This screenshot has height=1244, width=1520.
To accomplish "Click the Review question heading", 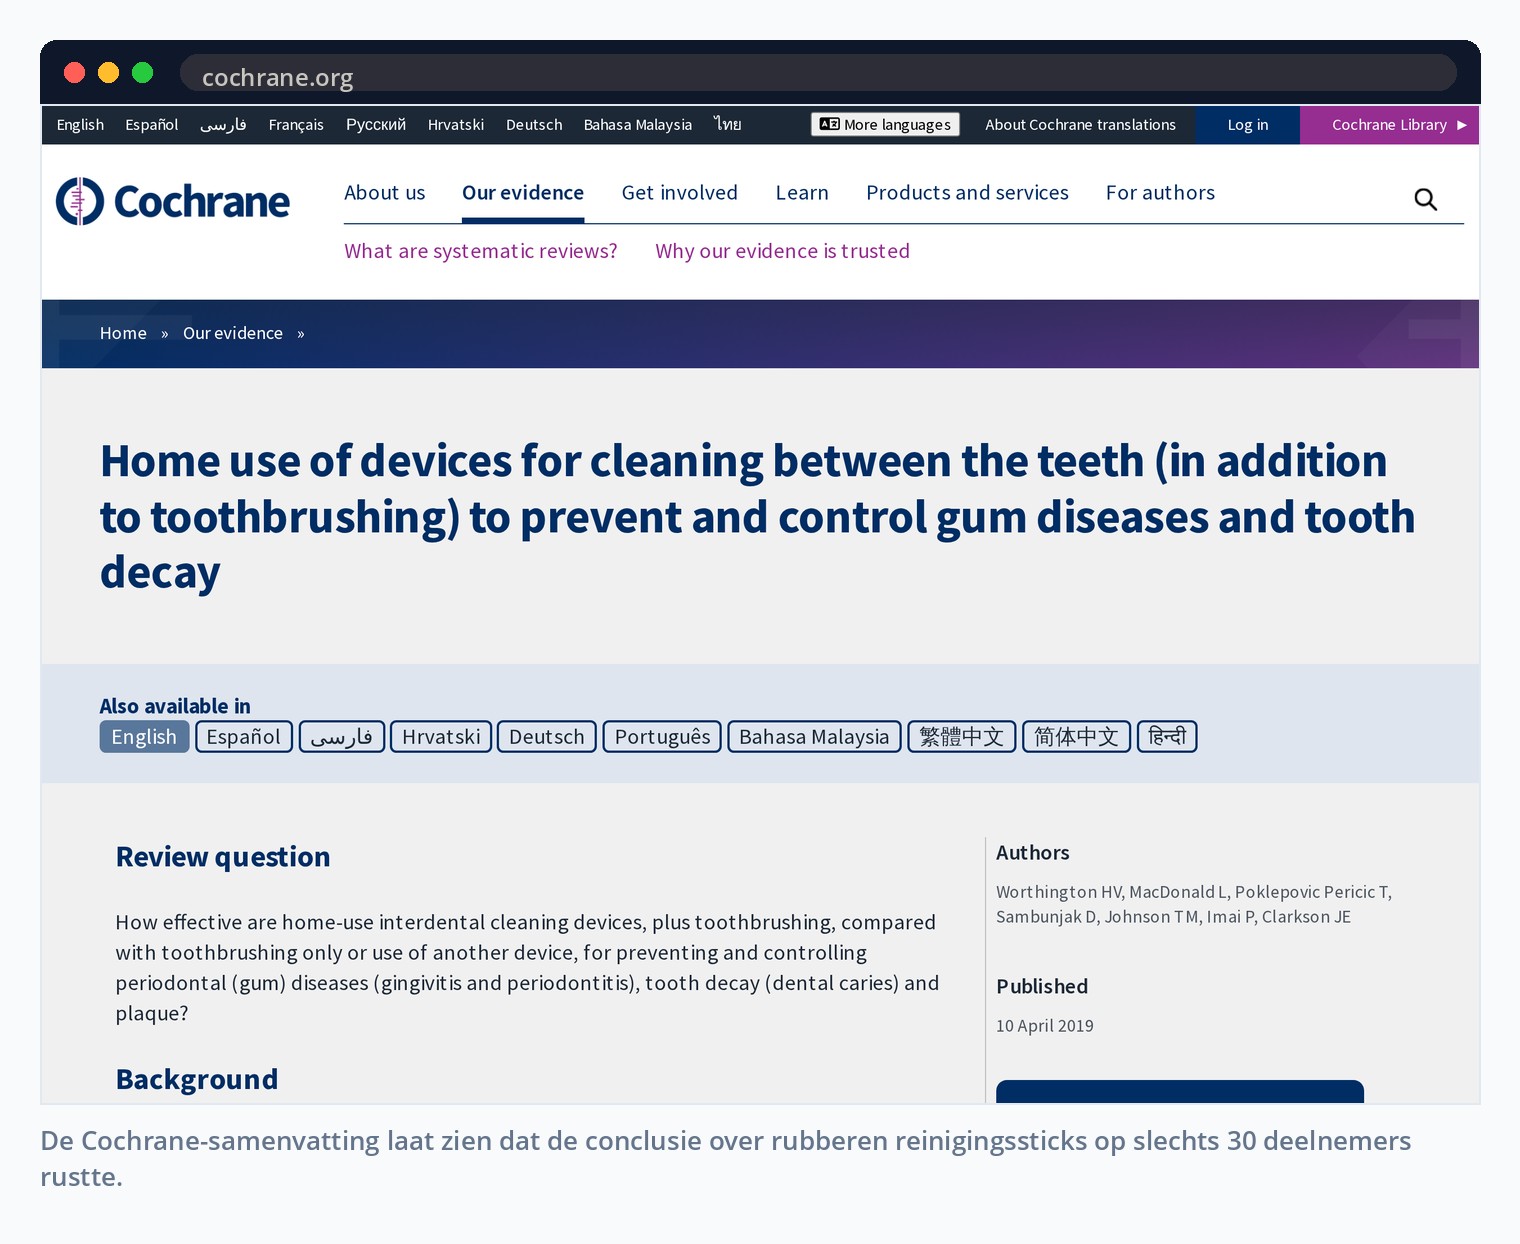I will point(223,857).
